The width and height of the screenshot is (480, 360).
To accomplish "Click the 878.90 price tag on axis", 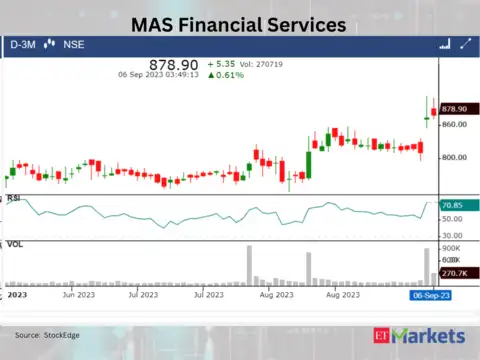I will click(460, 109).
